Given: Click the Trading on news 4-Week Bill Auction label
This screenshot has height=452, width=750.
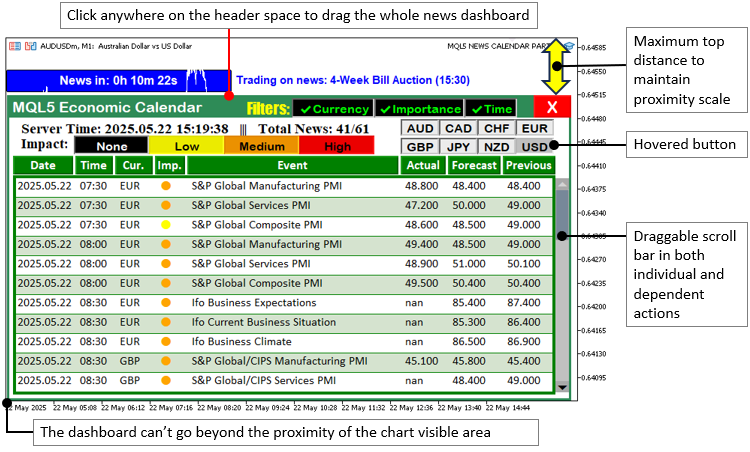Looking at the screenshot, I should tap(353, 80).
